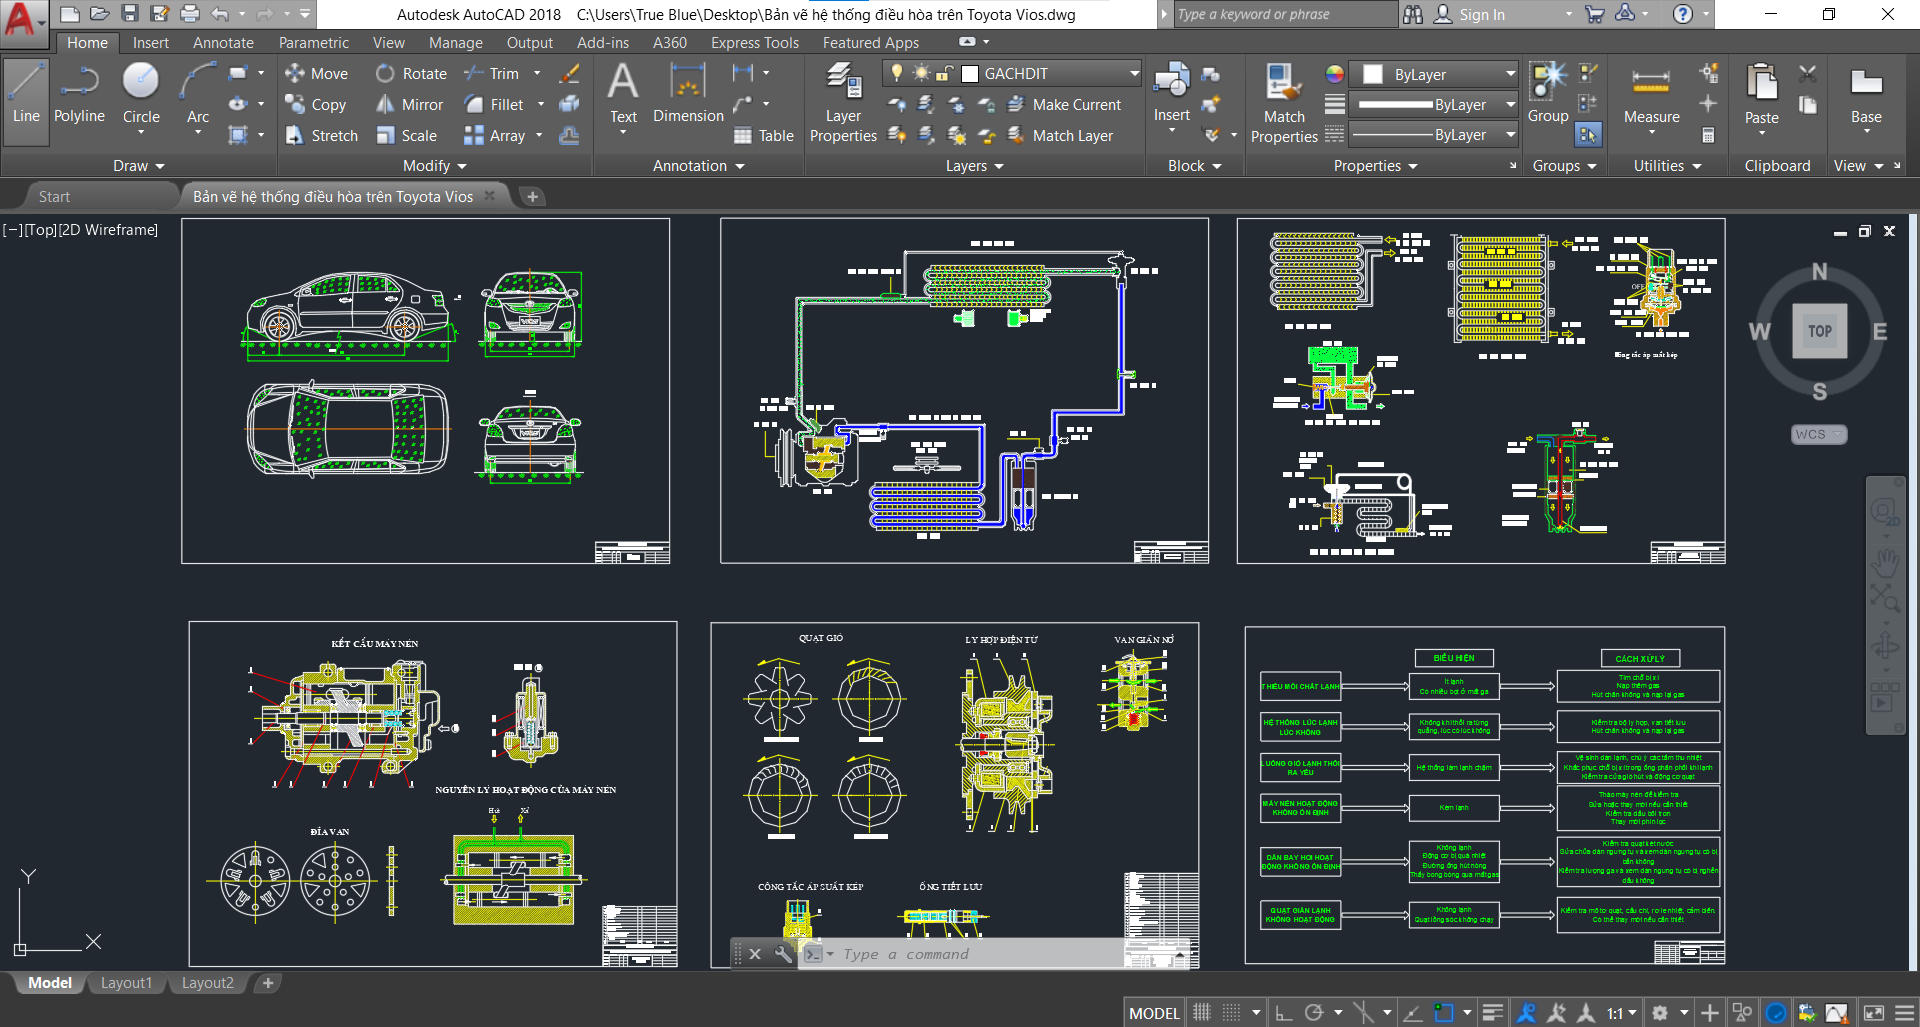Click the layer color swatch
This screenshot has height=1027, width=1920.
[969, 73]
